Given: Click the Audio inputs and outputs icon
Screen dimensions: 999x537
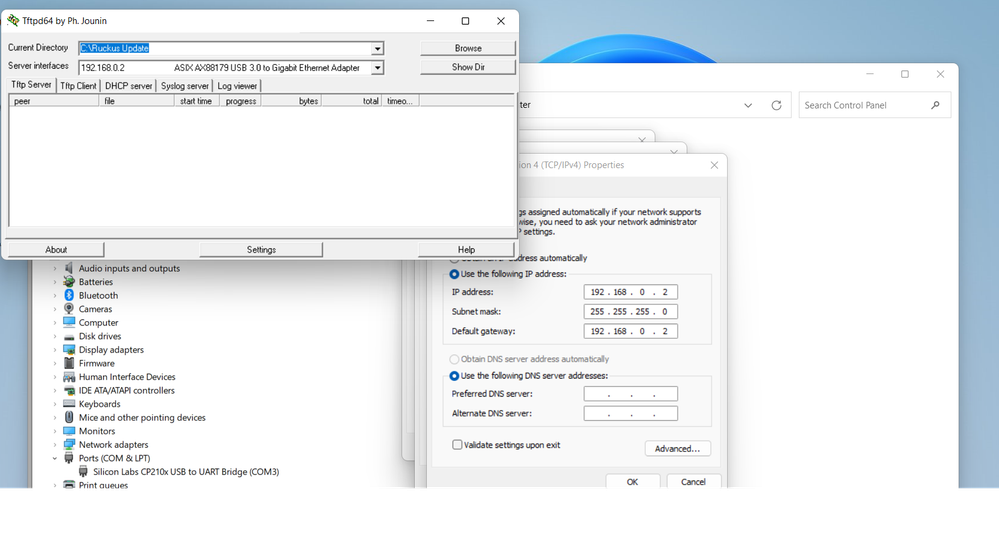Looking at the screenshot, I should [69, 269].
